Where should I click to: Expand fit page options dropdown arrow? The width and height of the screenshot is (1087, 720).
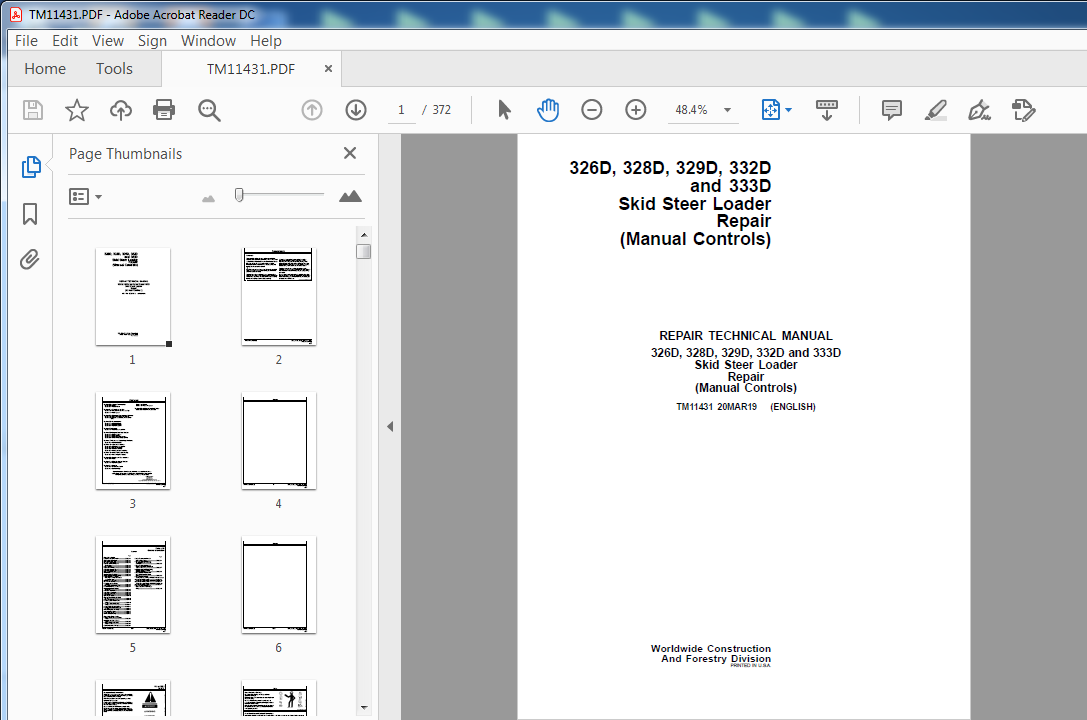(x=788, y=110)
